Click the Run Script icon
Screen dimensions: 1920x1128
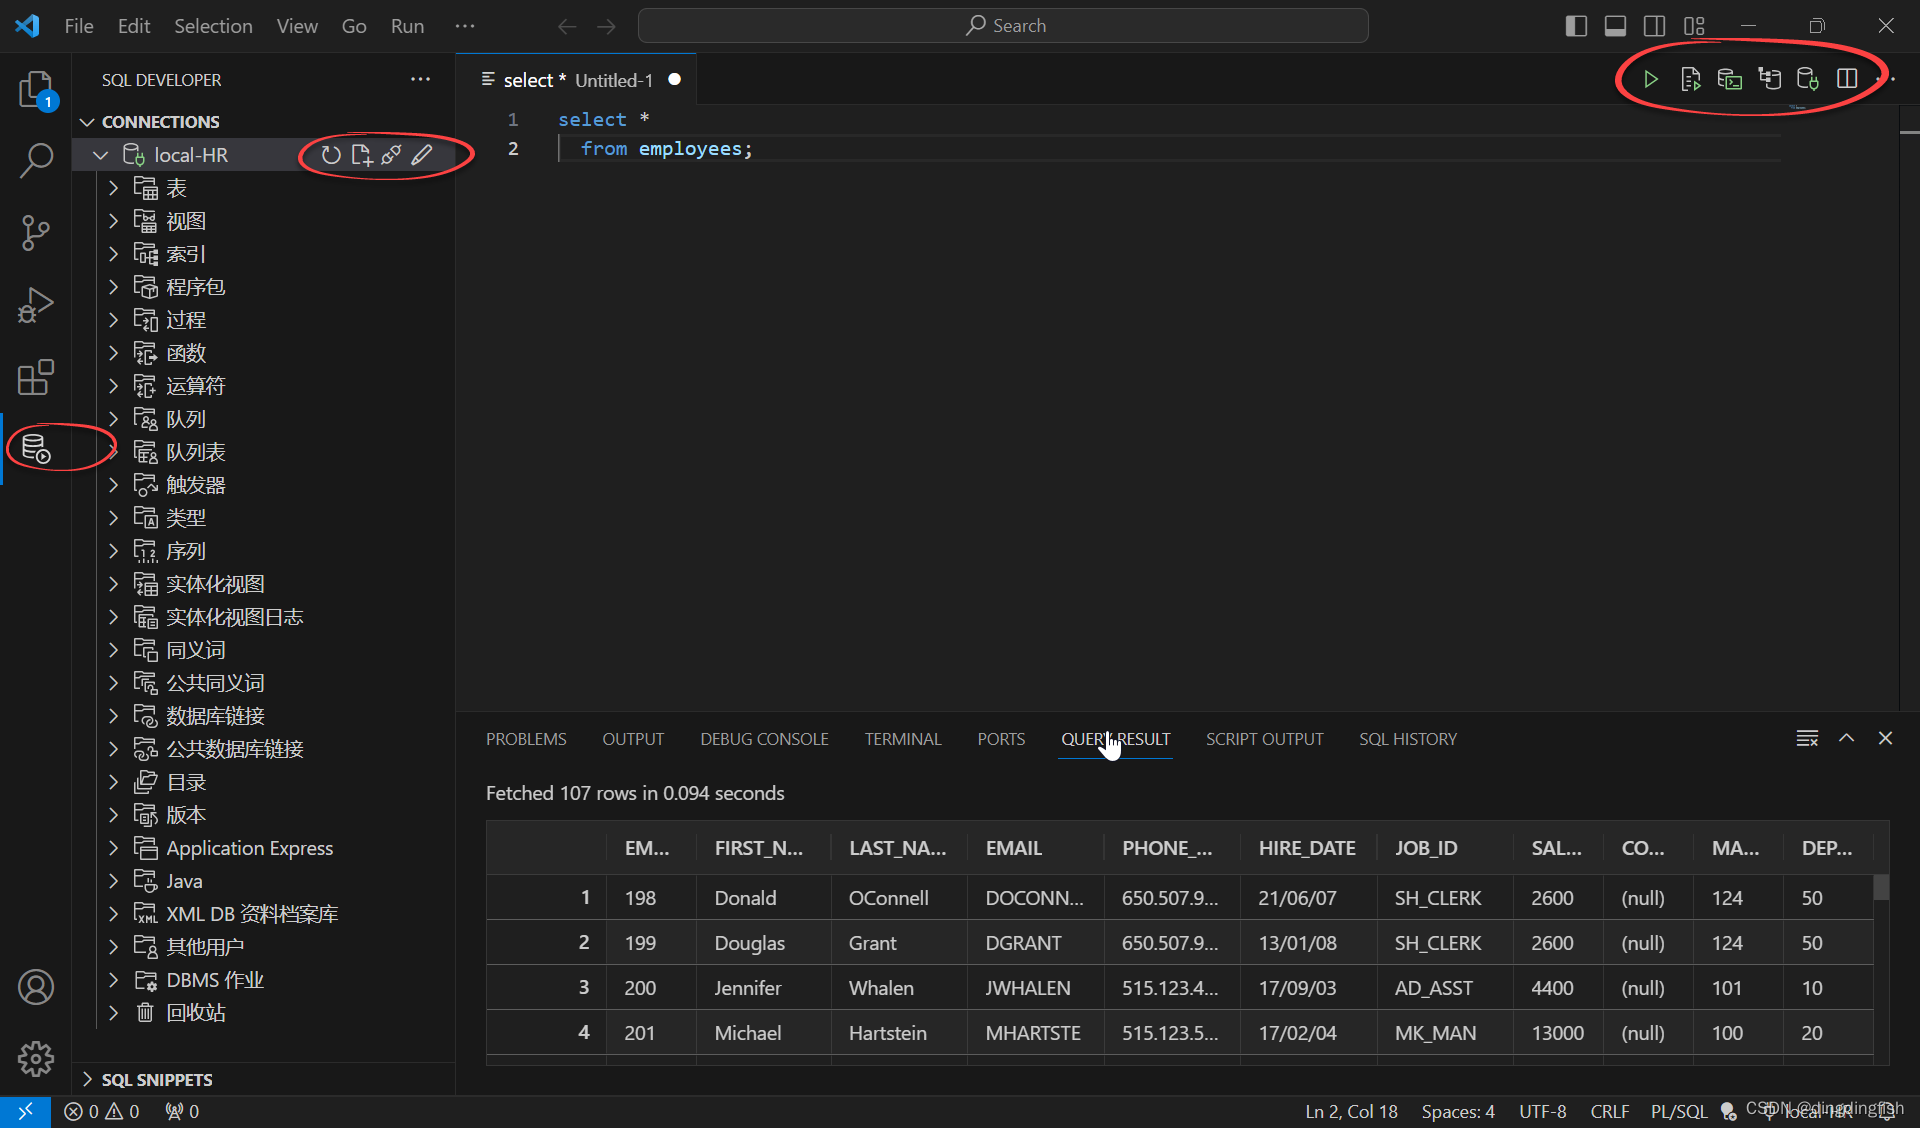click(1690, 79)
